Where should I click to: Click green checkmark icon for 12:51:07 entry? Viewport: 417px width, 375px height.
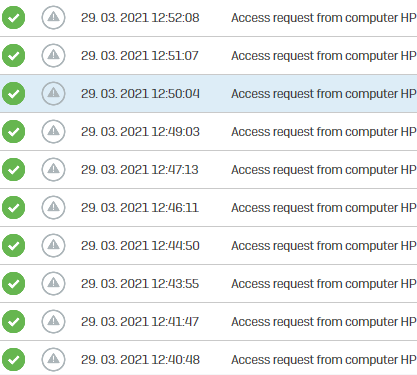(13, 56)
